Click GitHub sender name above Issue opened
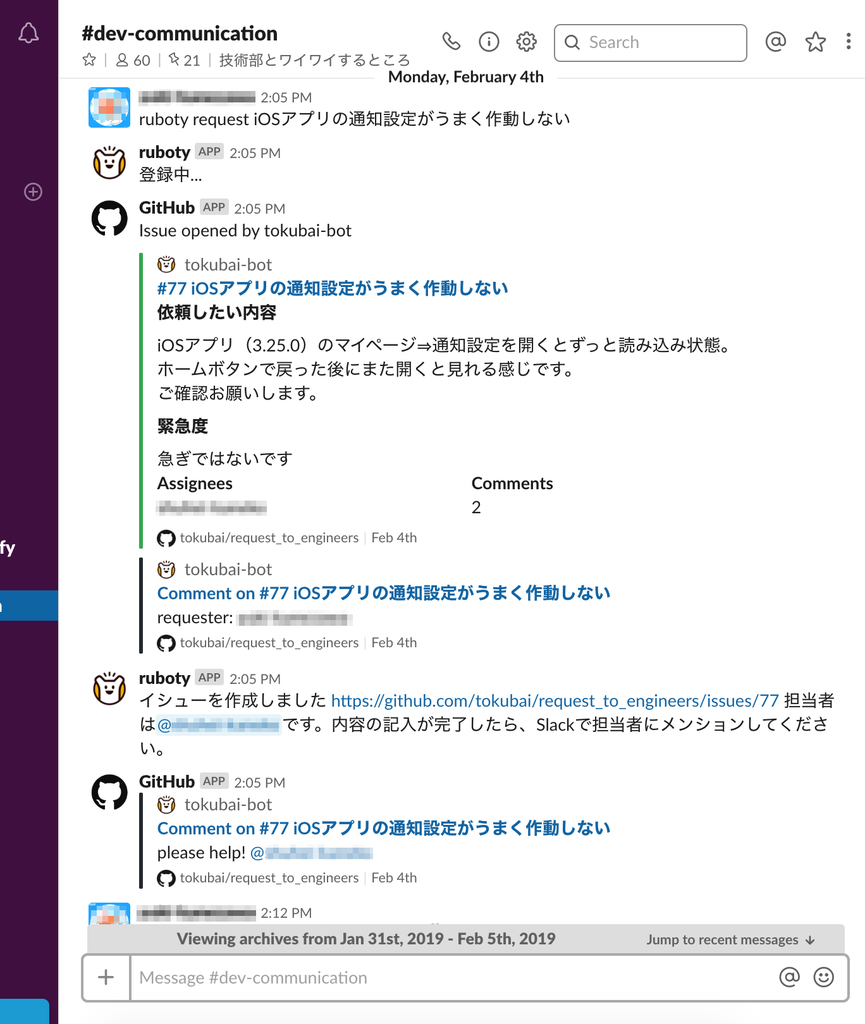The image size is (865, 1024). click(167, 208)
